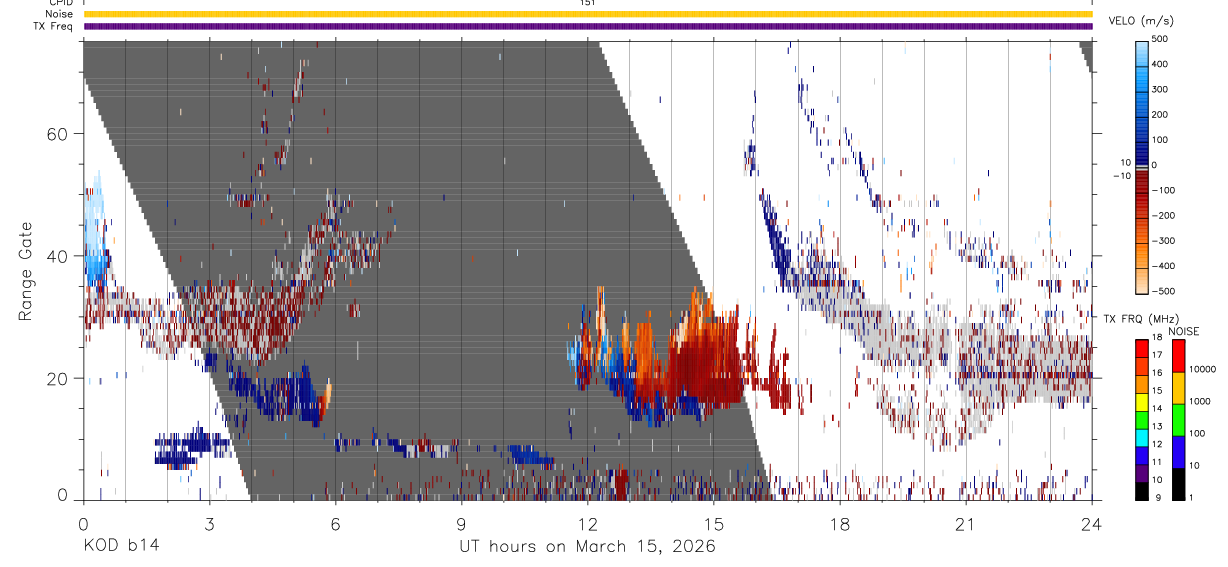The image size is (1228, 567).
Task: Select the blue 10–100 NOISE scale segment
Action: pyautogui.click(x=1178, y=452)
